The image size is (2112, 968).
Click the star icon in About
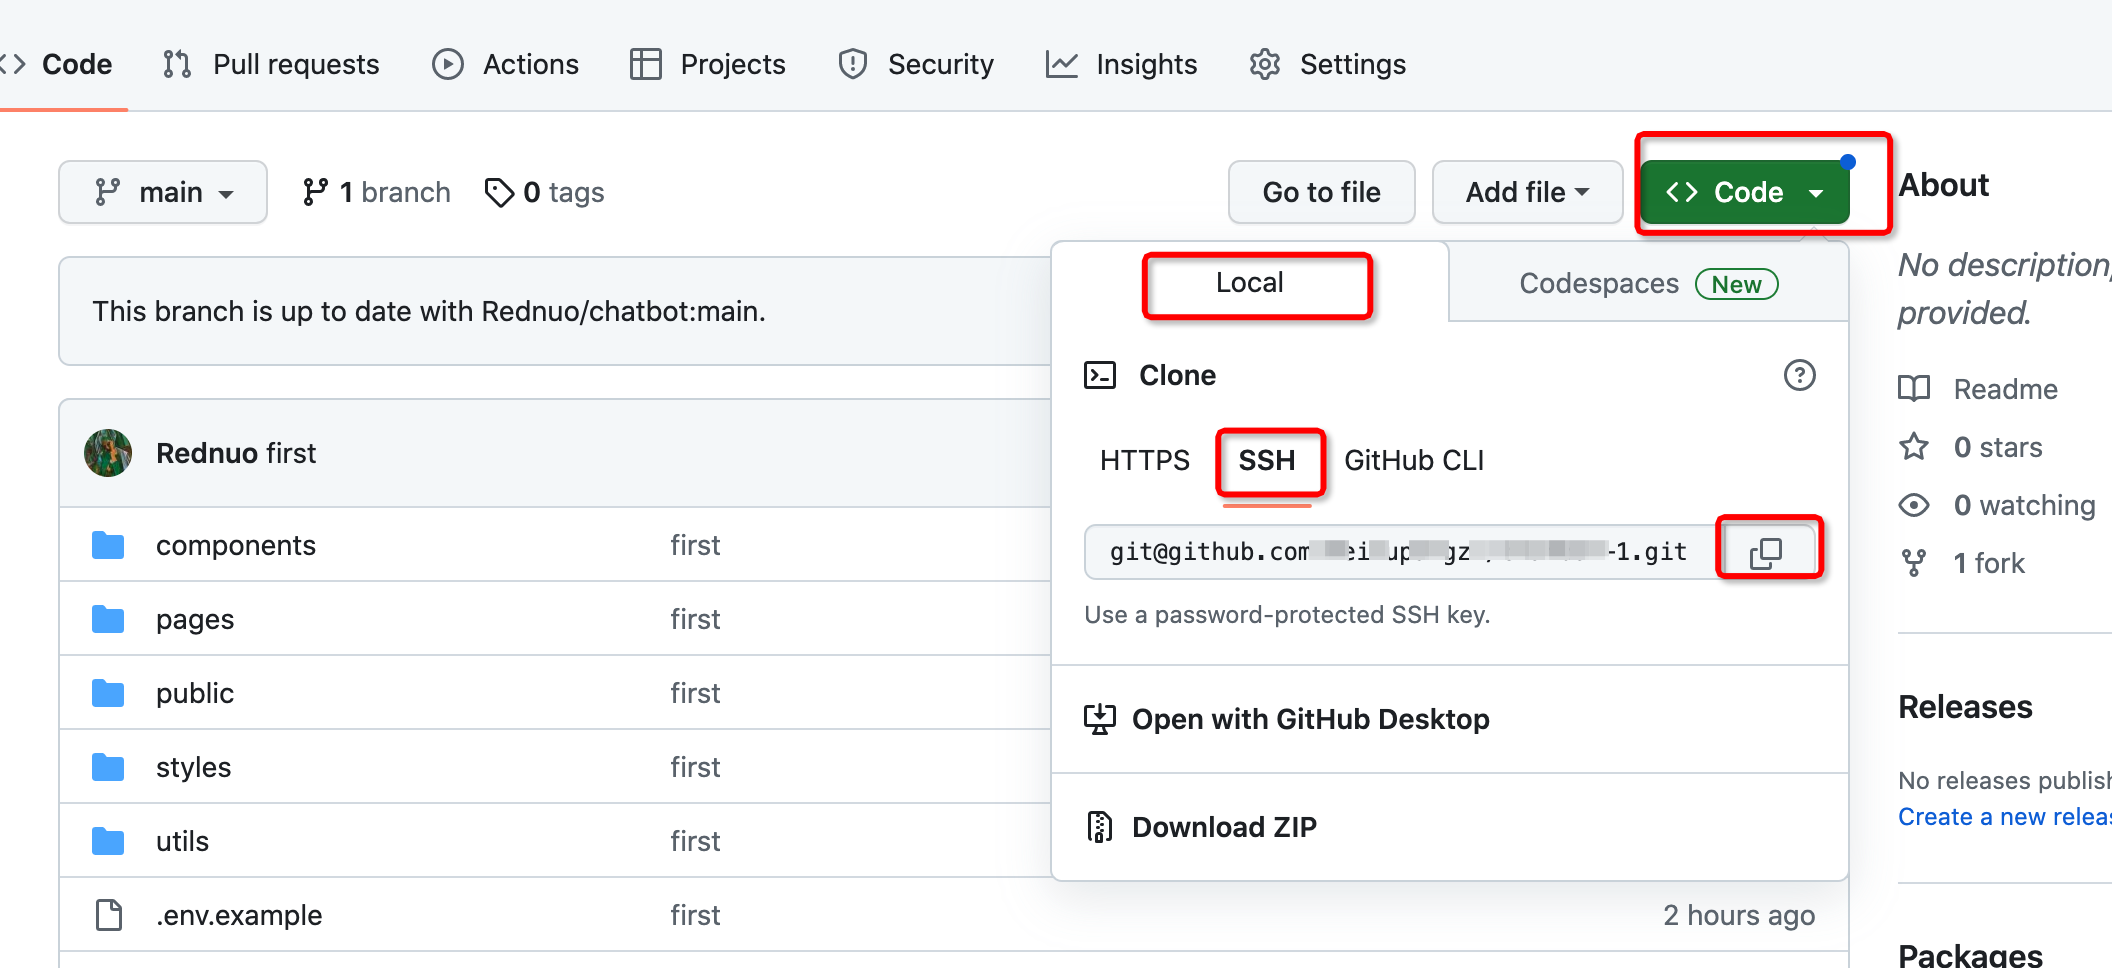(x=1914, y=446)
